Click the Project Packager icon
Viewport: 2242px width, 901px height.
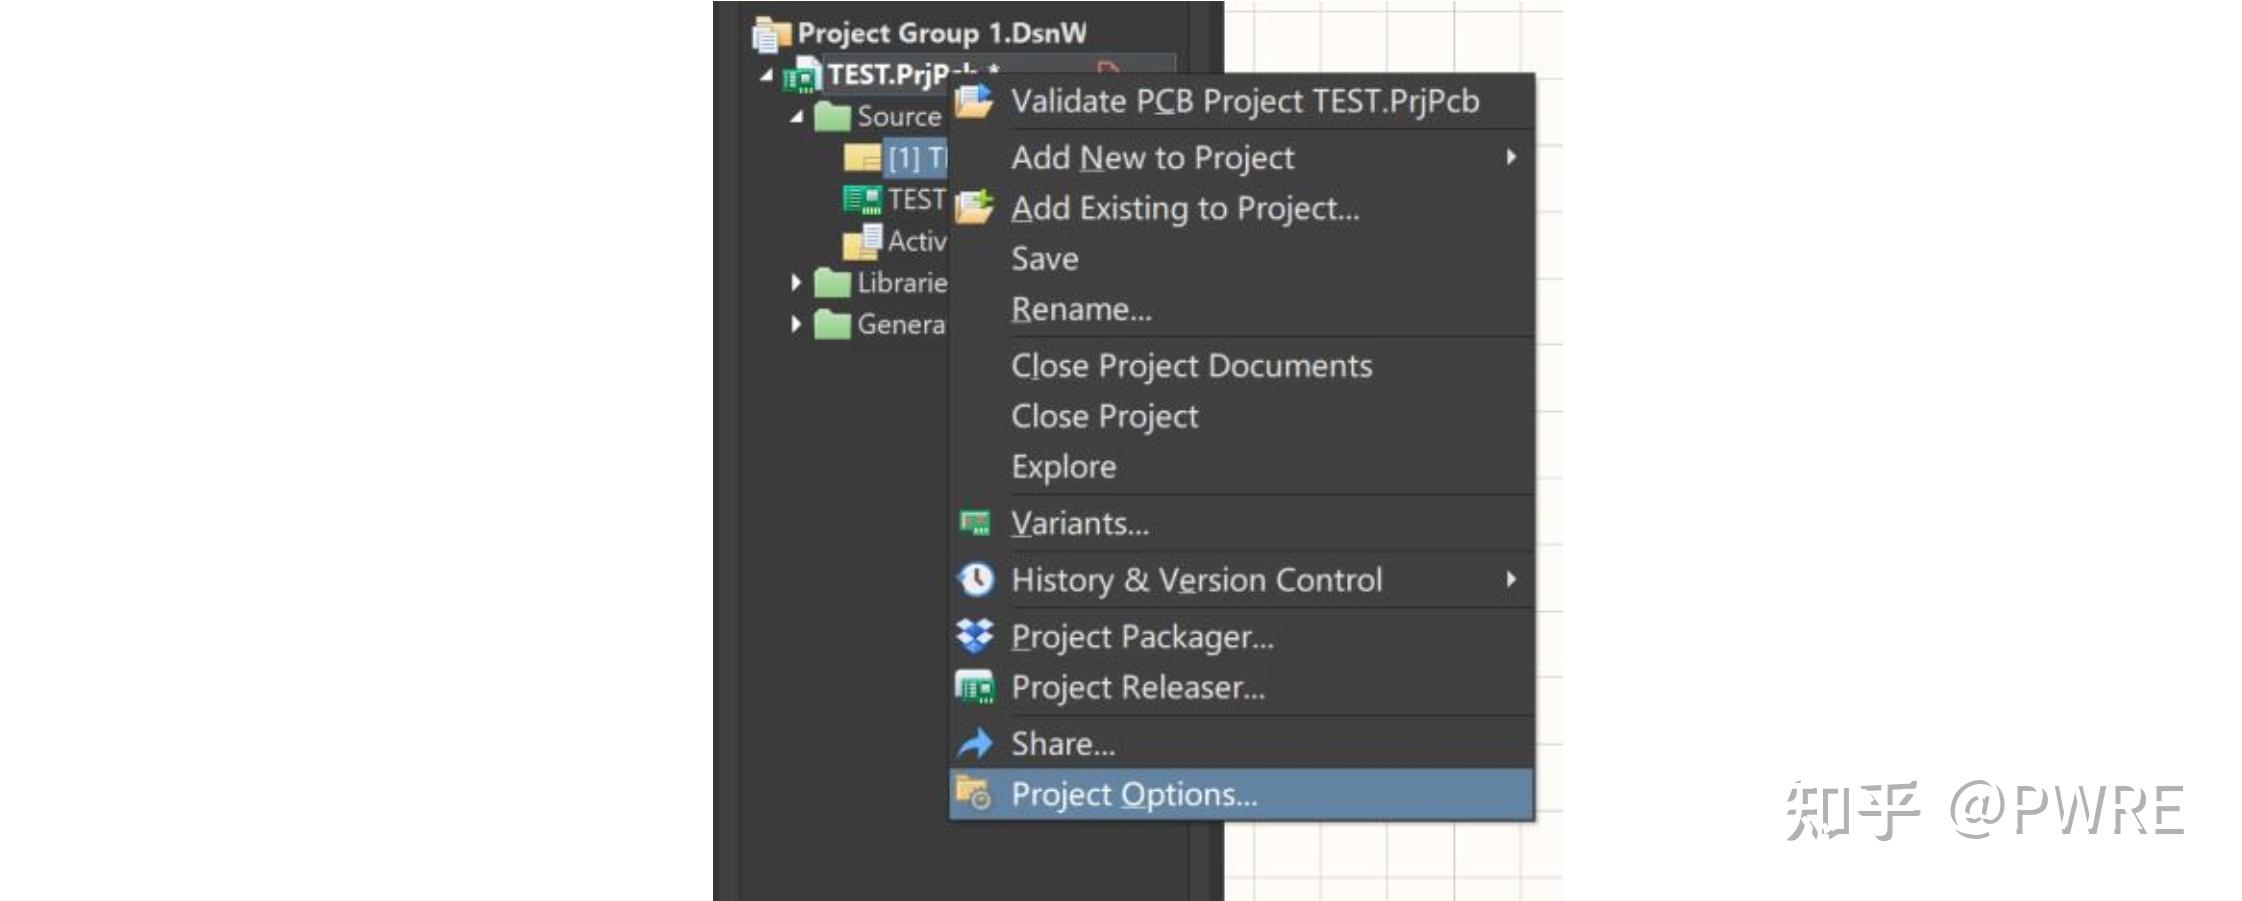(x=975, y=636)
